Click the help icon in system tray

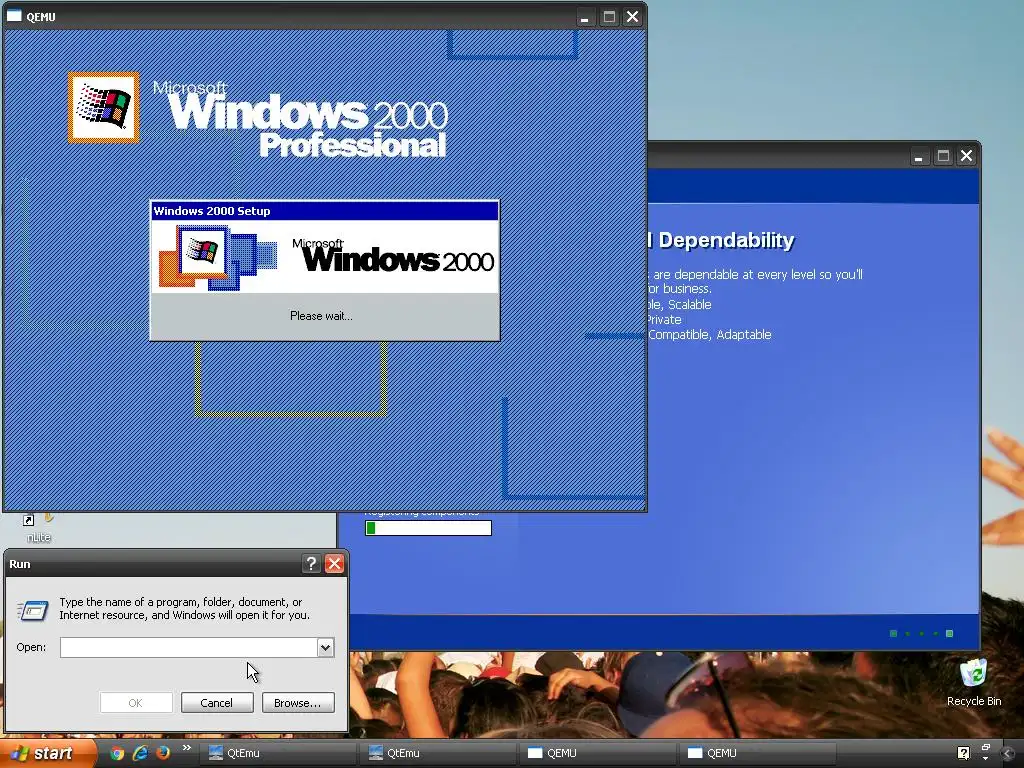click(963, 753)
